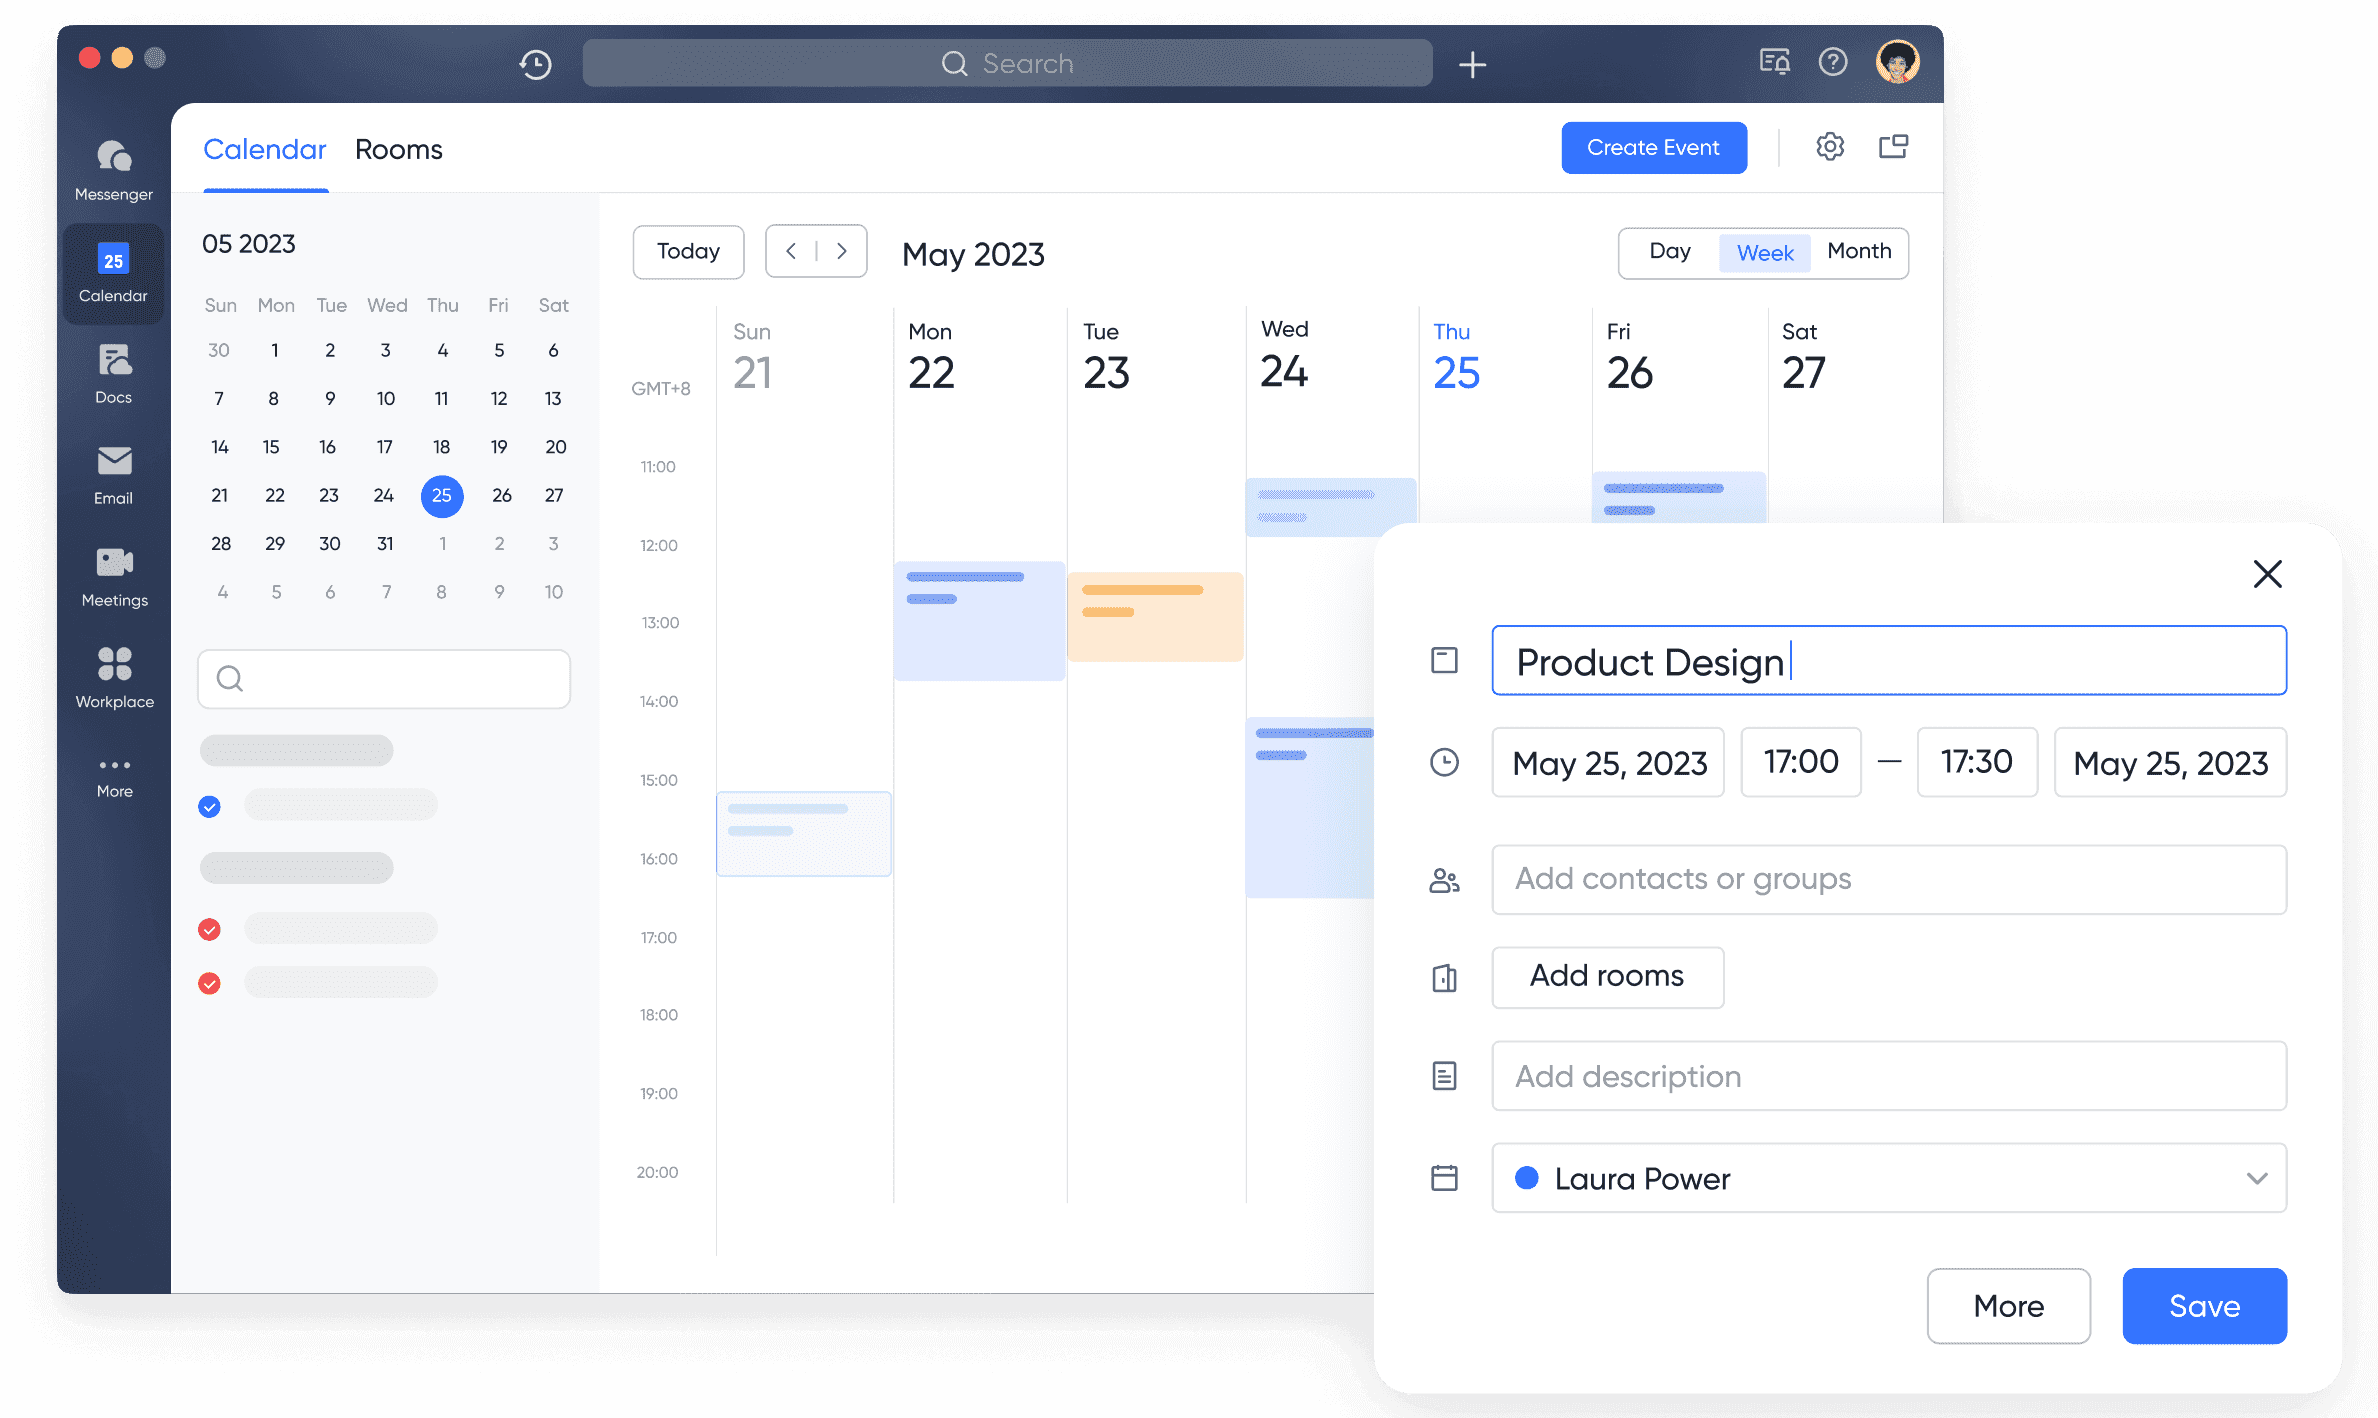Open the Workplace panel
2378x1418 pixels.
click(x=113, y=676)
